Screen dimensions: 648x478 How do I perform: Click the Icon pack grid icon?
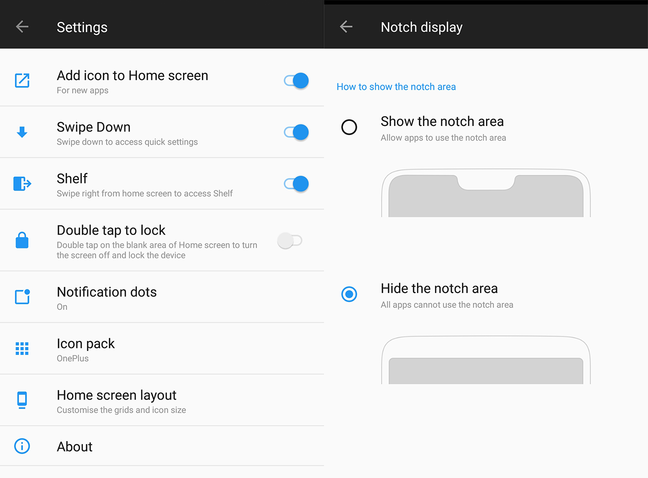point(22,349)
